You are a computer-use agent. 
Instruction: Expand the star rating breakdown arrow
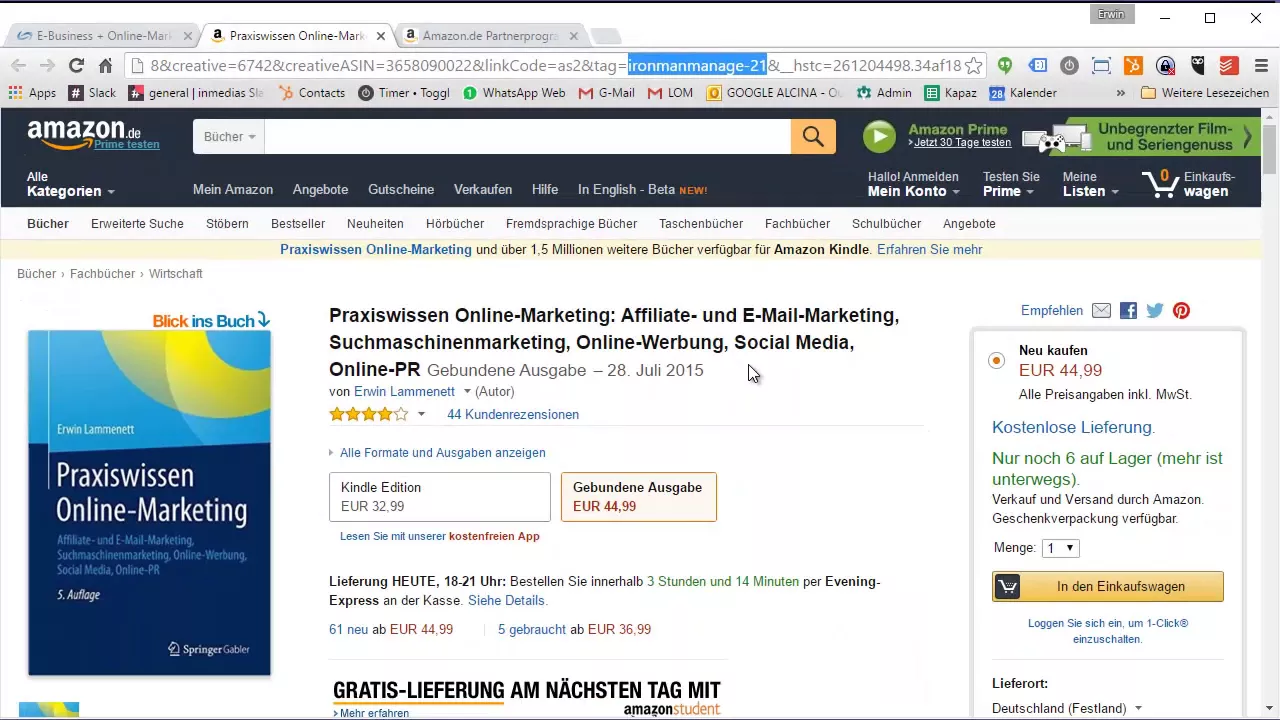tap(421, 414)
